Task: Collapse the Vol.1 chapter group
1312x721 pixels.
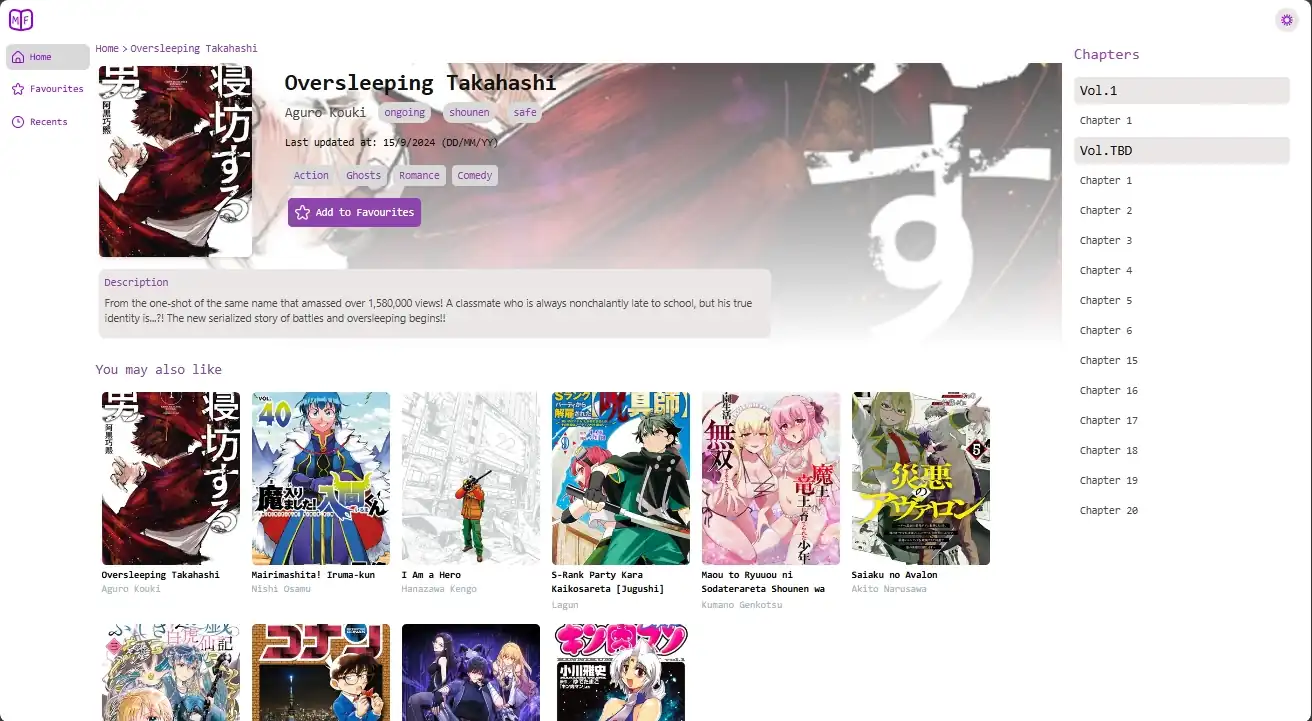Action: pos(1182,90)
